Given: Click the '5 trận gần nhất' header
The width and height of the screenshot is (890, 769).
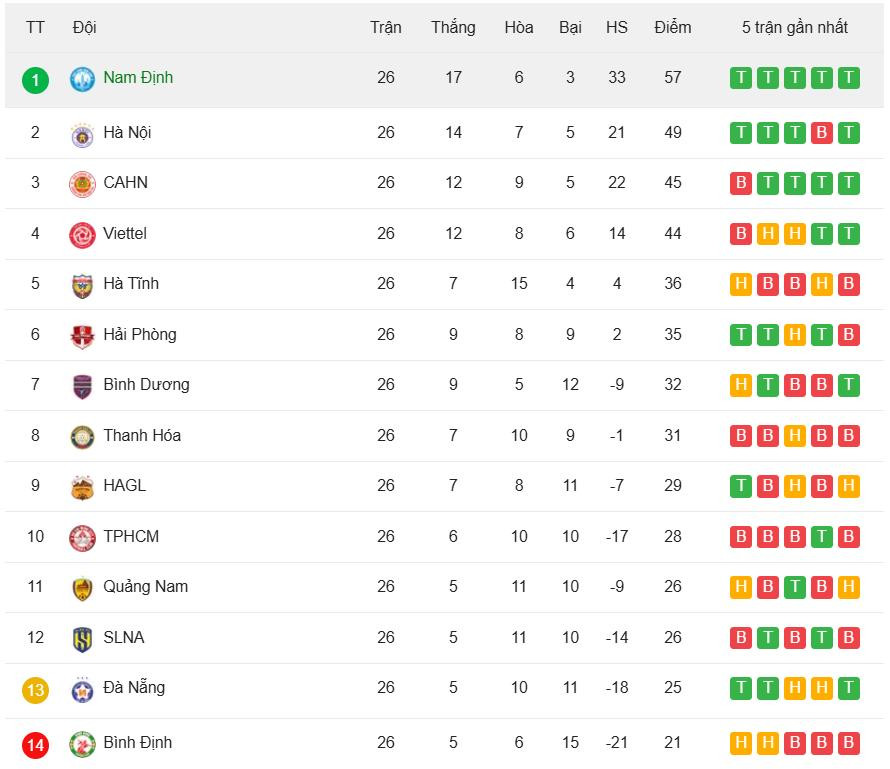Looking at the screenshot, I should click(794, 28).
